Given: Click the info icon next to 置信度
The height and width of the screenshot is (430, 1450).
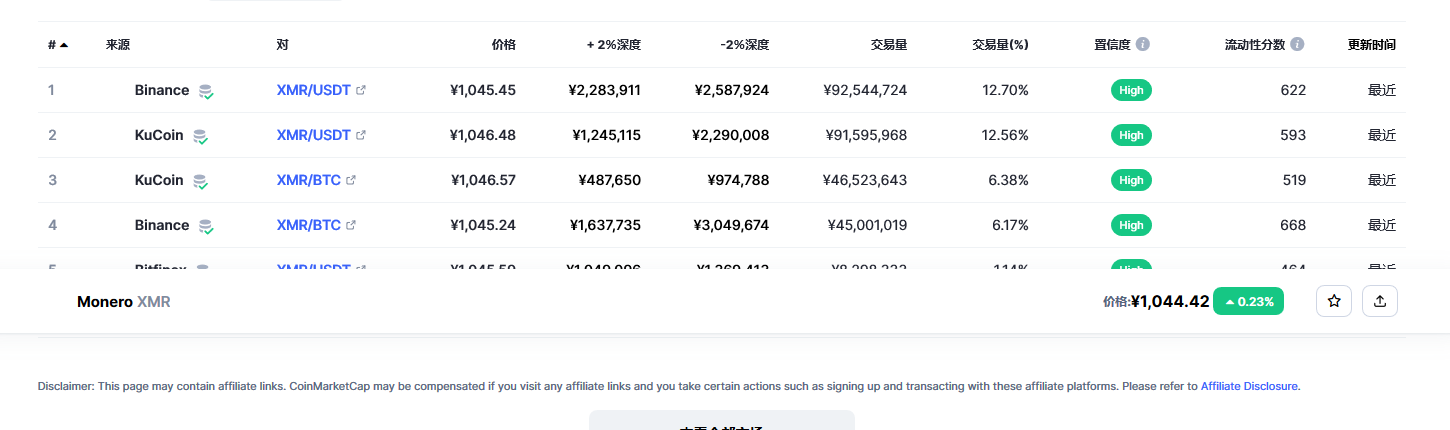Looking at the screenshot, I should point(1142,45).
